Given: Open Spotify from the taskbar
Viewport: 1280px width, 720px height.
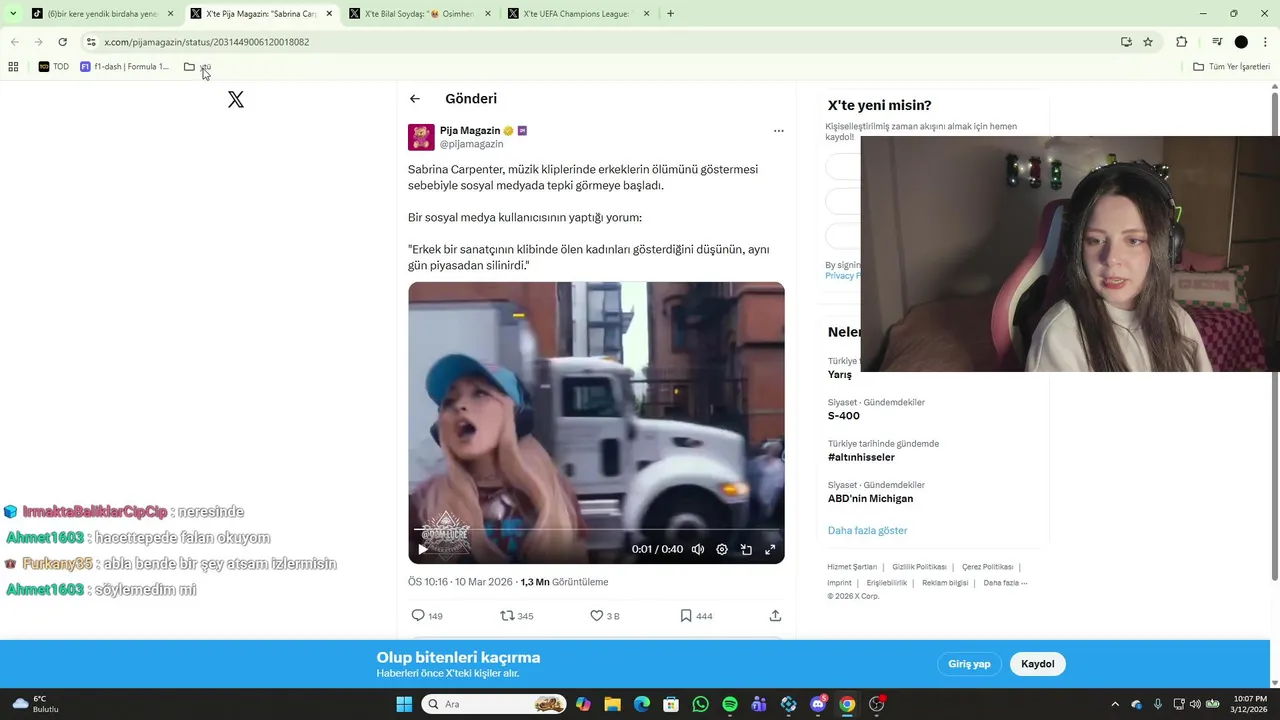Looking at the screenshot, I should [730, 704].
